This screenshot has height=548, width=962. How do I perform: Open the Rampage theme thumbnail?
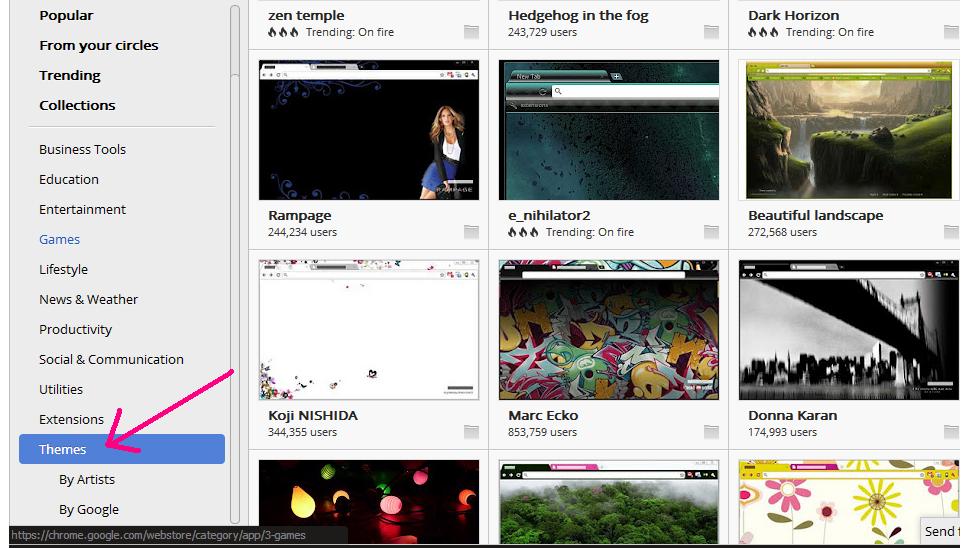coord(369,130)
